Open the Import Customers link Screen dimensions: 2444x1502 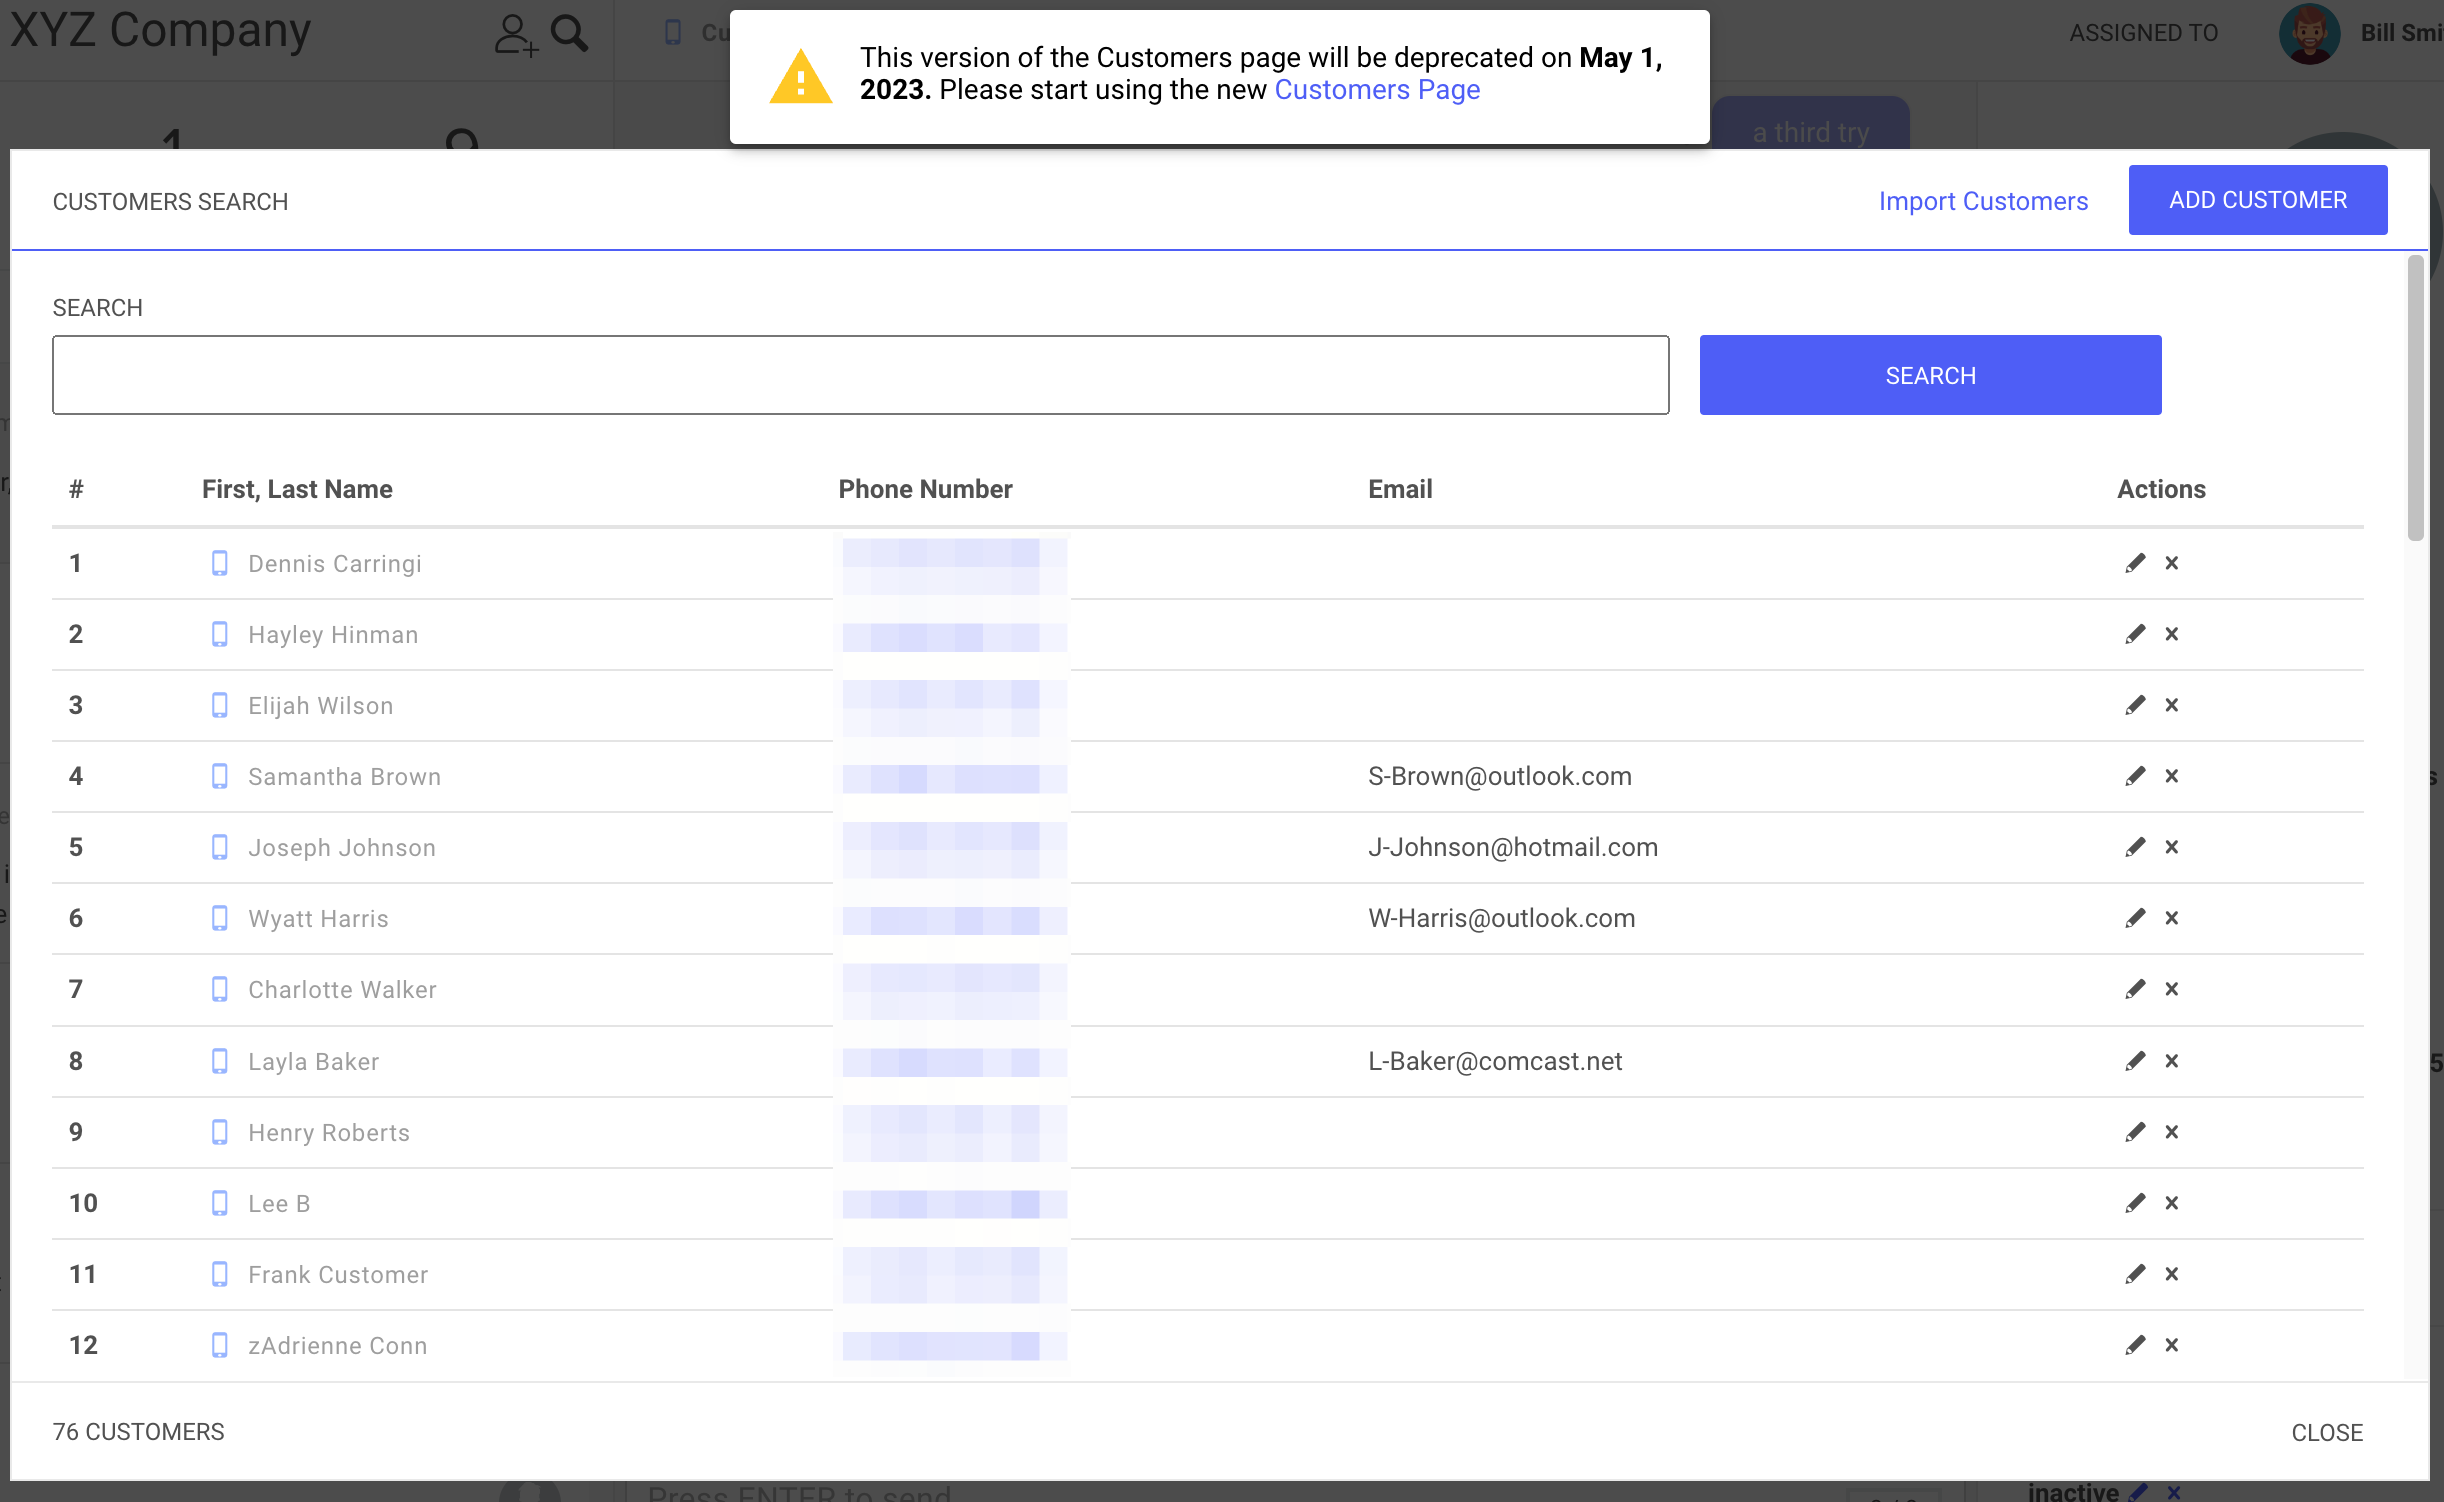[1982, 201]
